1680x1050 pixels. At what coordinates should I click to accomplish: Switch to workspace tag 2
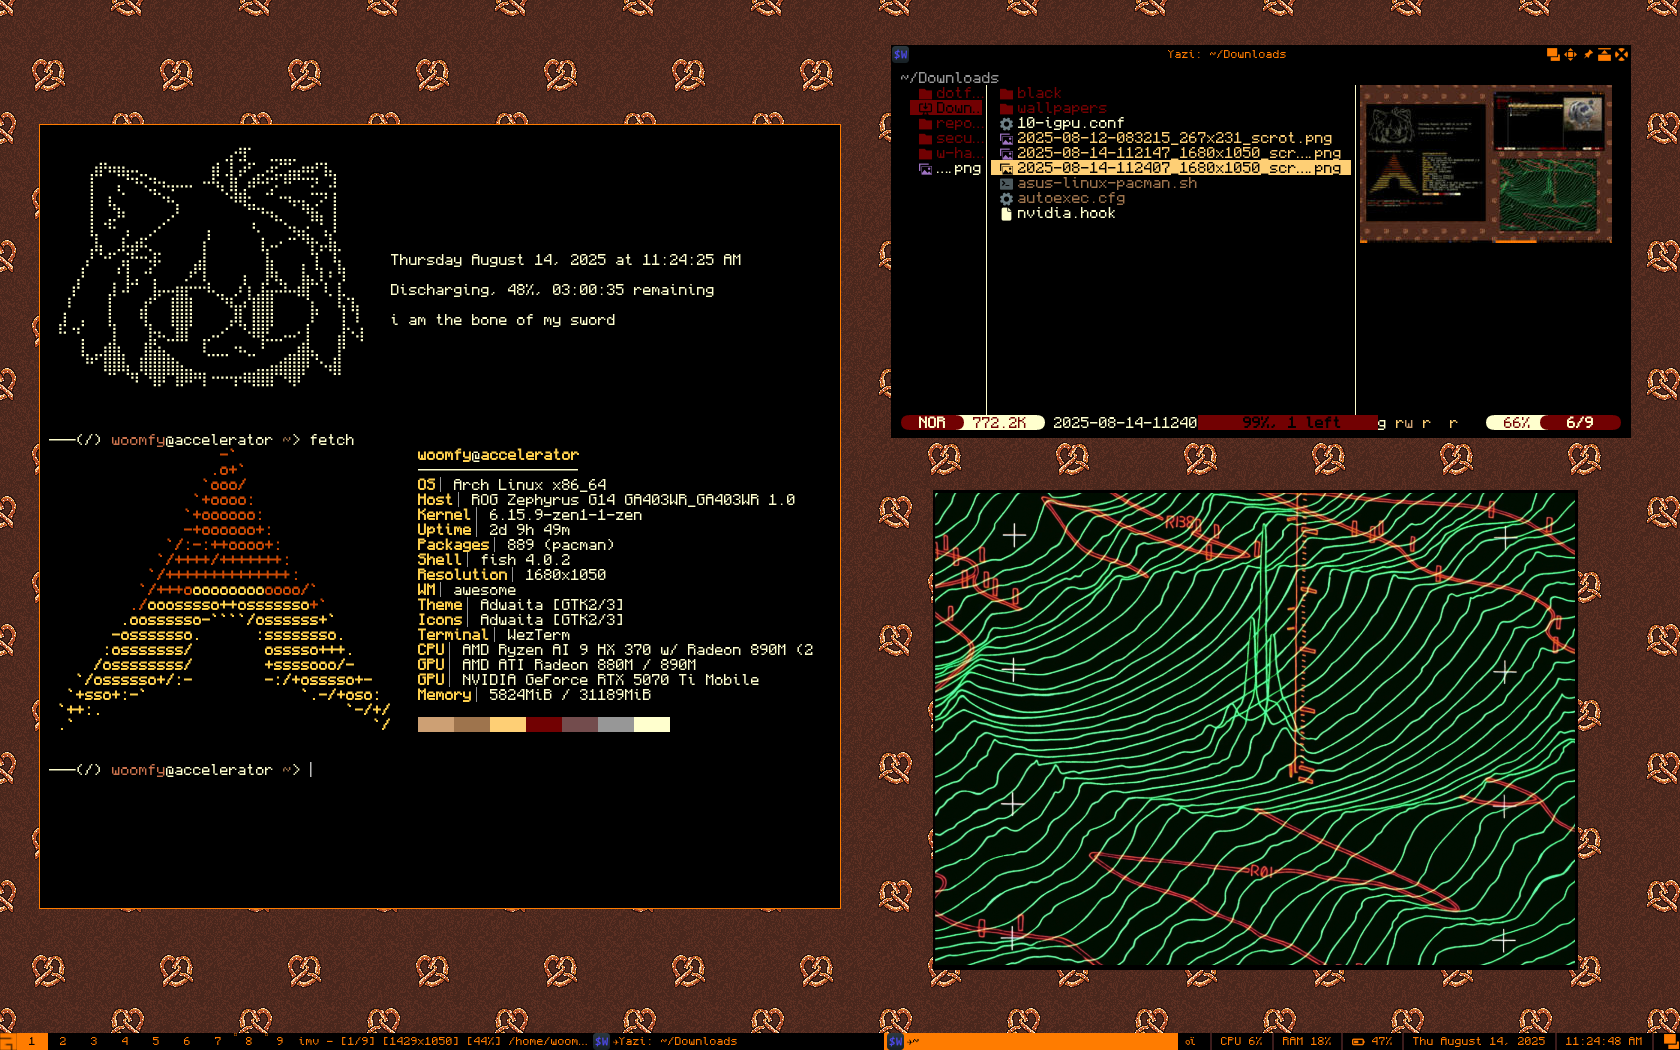coord(62,1041)
